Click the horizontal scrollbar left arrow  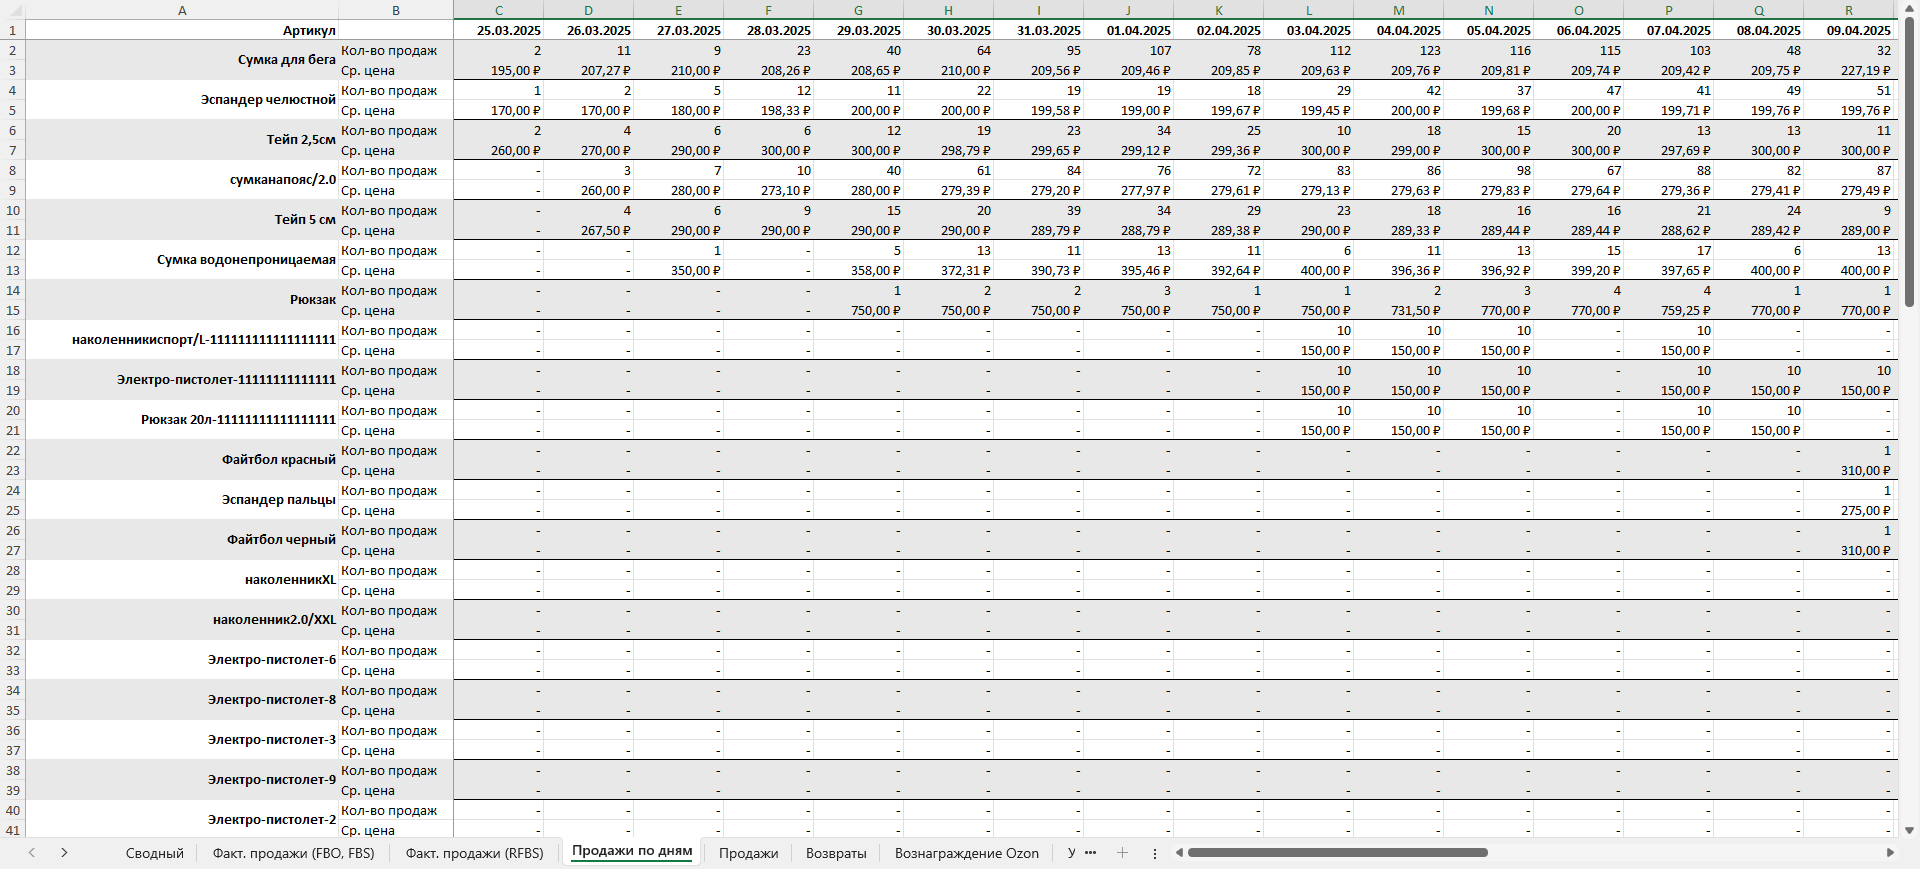1180,853
